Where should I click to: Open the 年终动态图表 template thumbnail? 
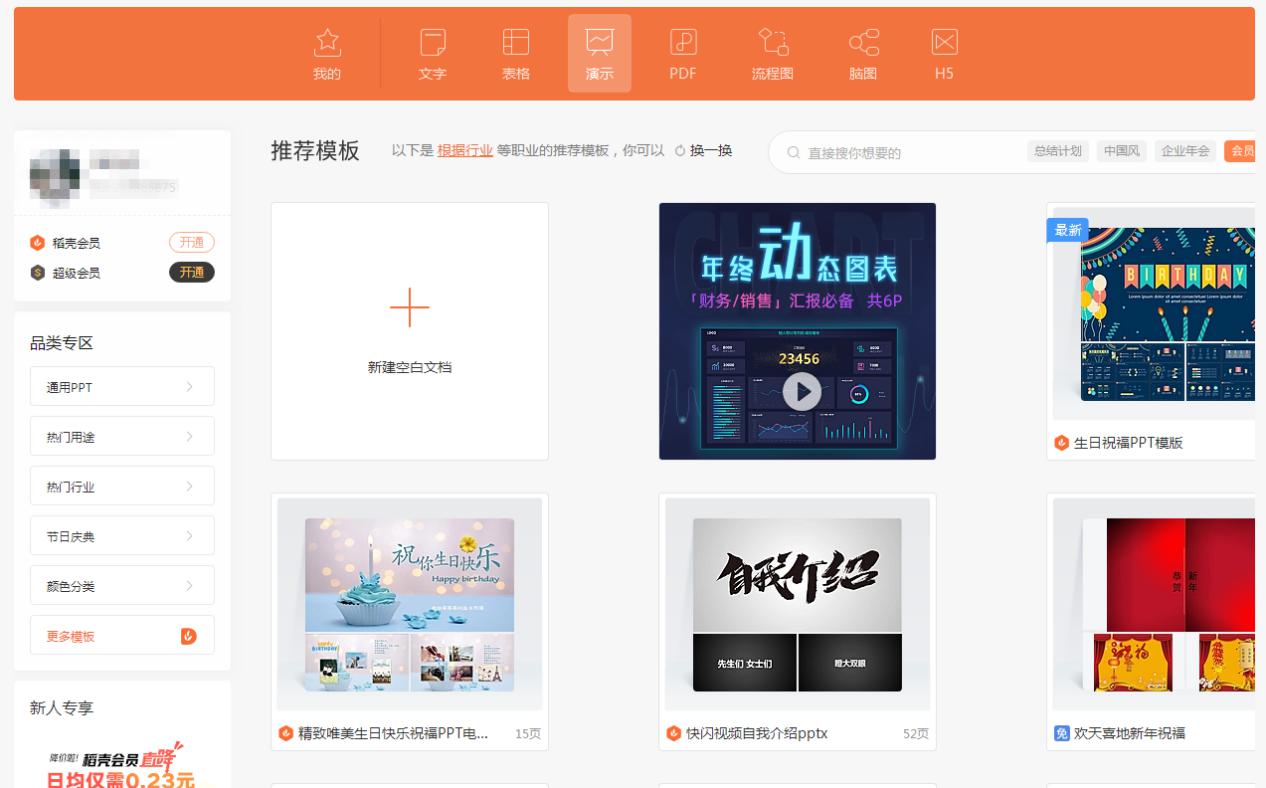point(797,331)
